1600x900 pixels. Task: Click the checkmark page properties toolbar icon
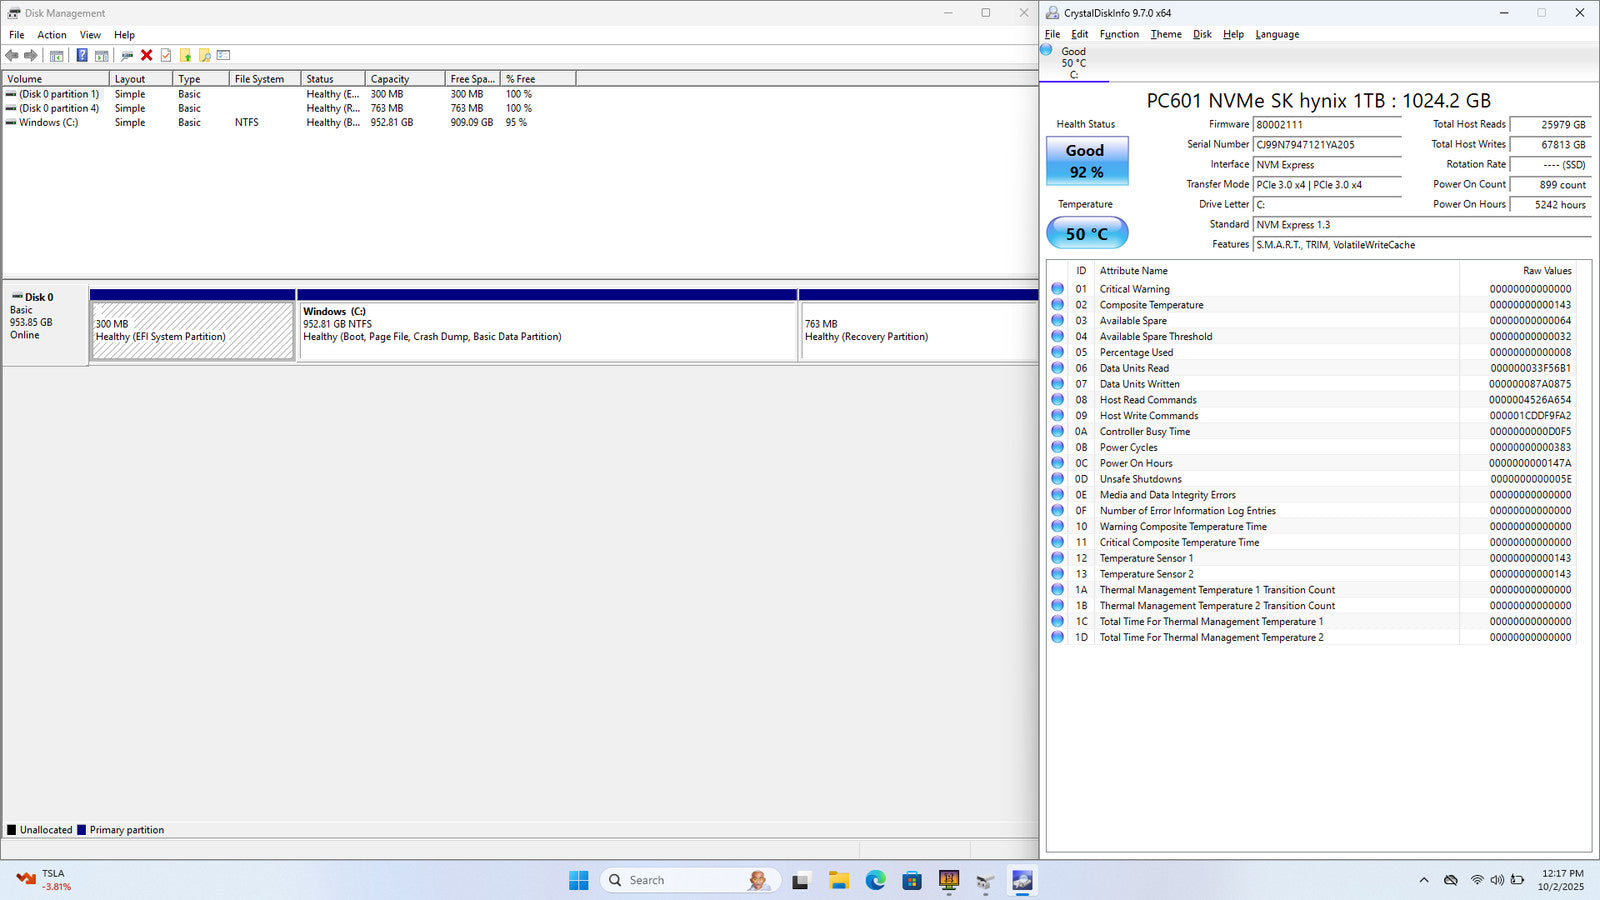pos(166,56)
